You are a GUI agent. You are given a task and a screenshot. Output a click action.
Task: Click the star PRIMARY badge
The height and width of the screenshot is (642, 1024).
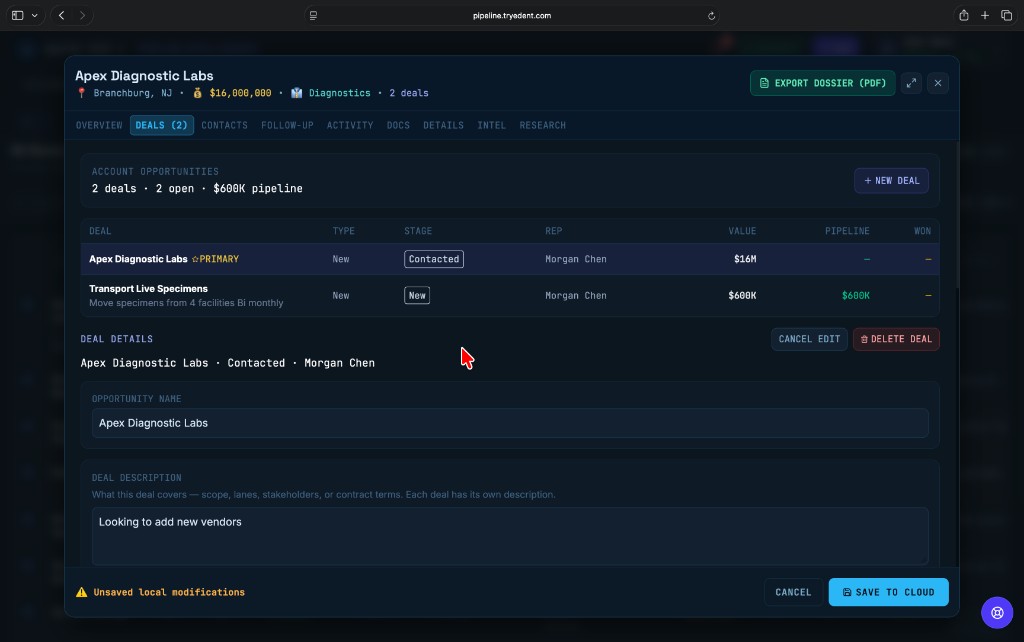click(216, 259)
